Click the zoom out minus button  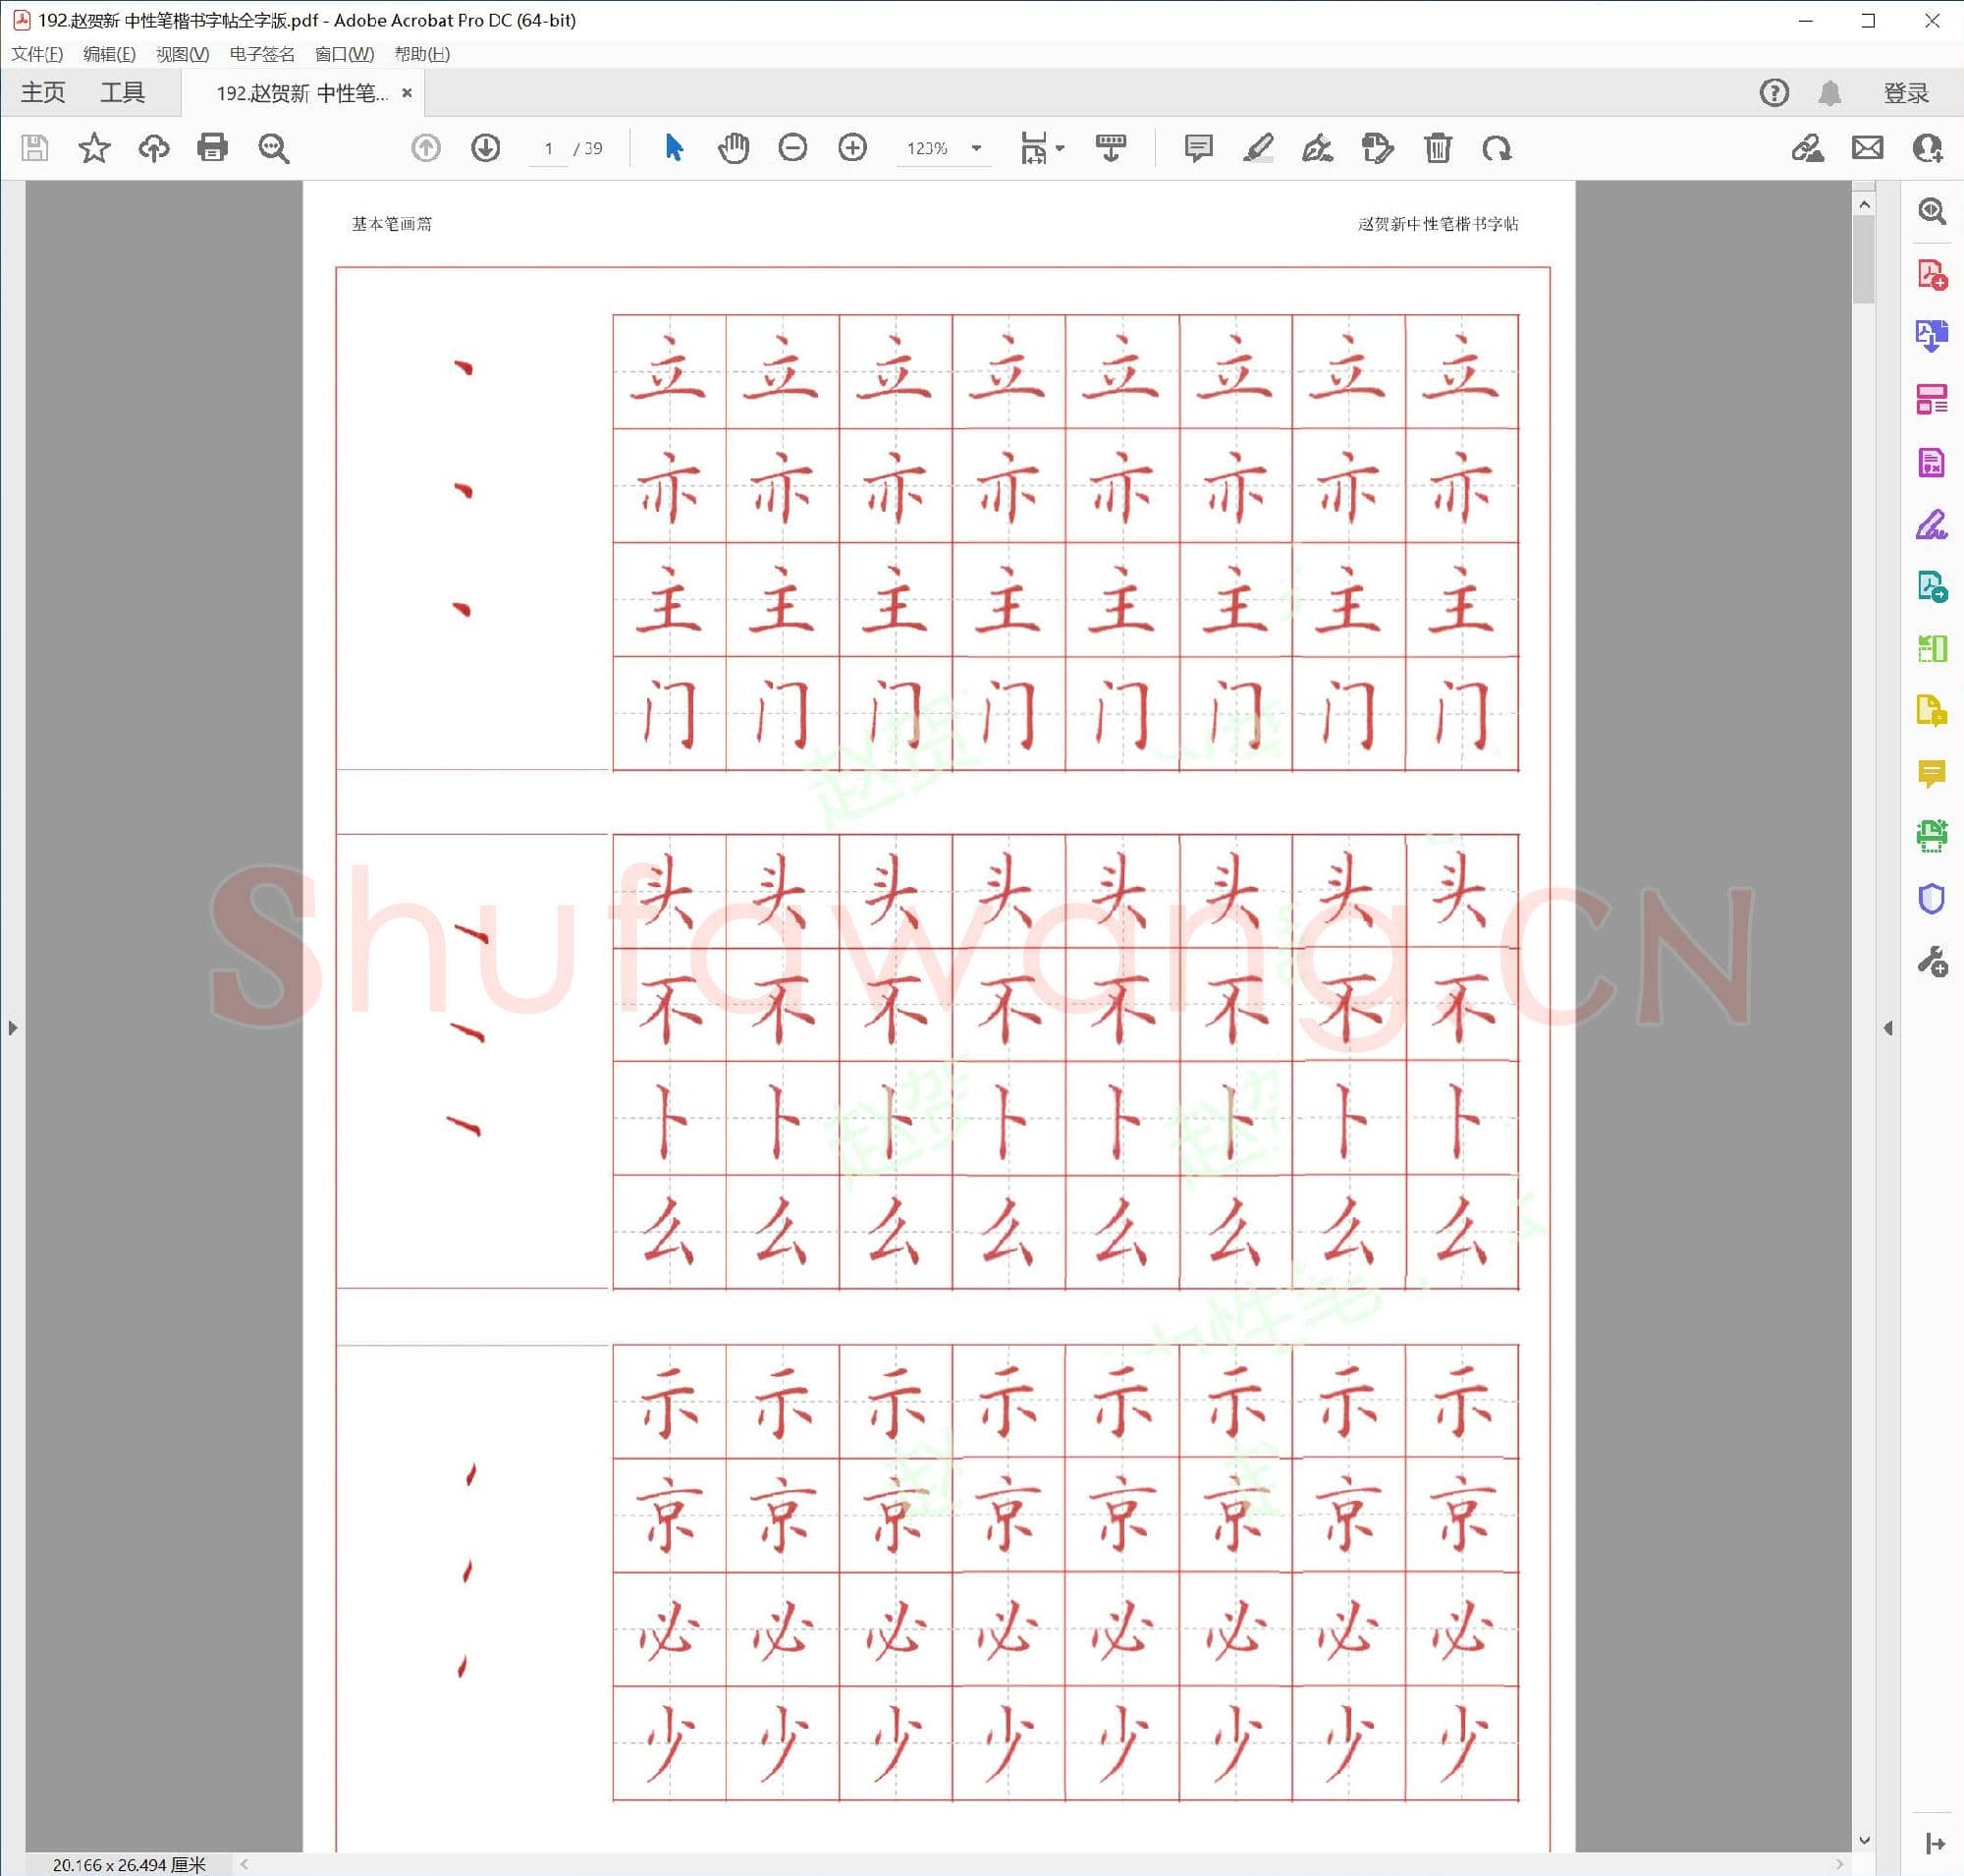792,148
